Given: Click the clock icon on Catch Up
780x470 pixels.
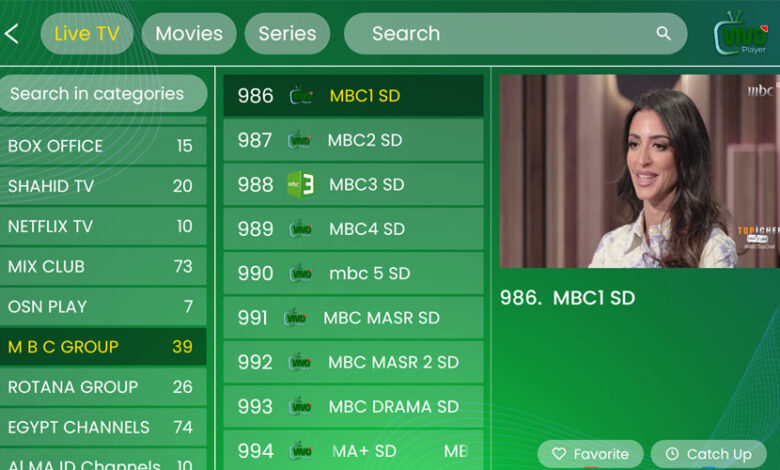Looking at the screenshot, I should coord(672,454).
